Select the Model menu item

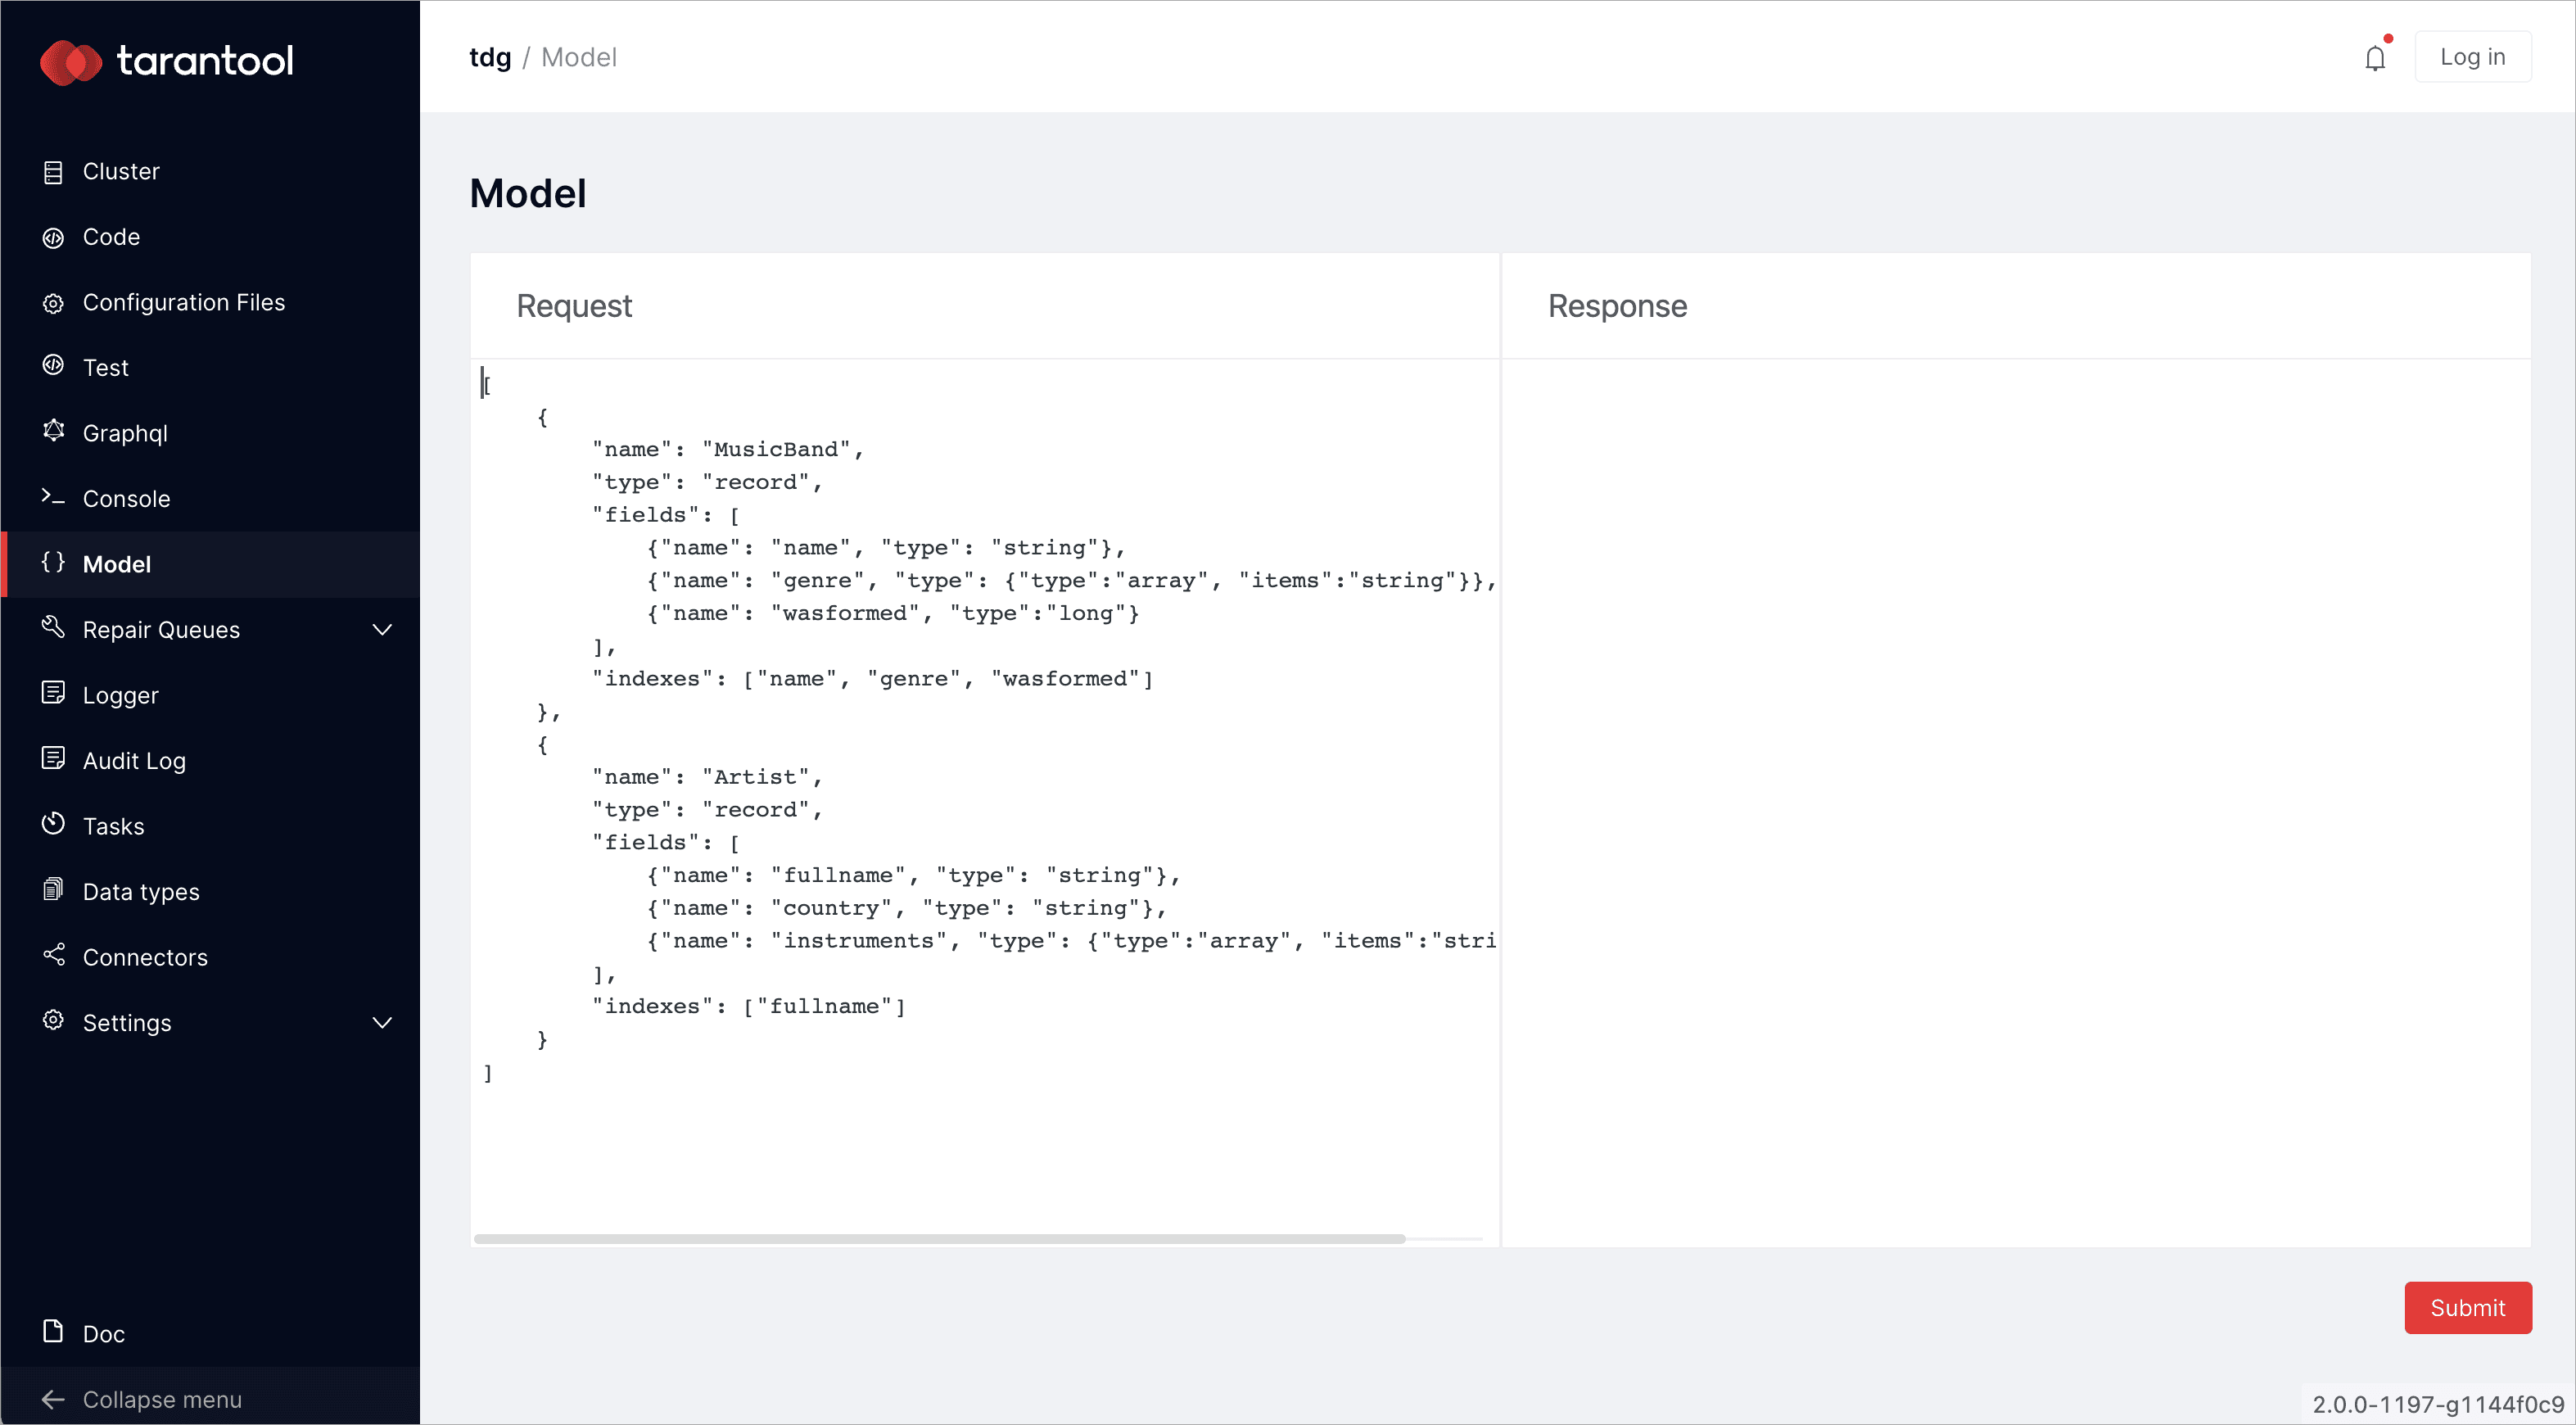(210, 565)
